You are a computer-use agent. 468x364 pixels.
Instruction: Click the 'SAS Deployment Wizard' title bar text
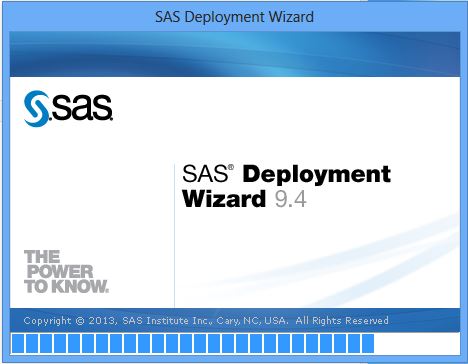click(x=234, y=17)
